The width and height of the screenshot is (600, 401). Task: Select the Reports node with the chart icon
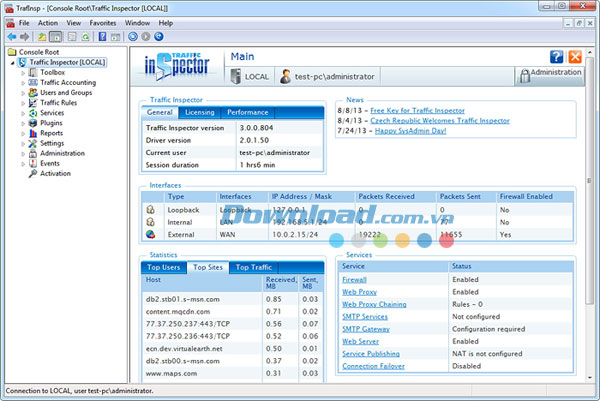pos(51,133)
